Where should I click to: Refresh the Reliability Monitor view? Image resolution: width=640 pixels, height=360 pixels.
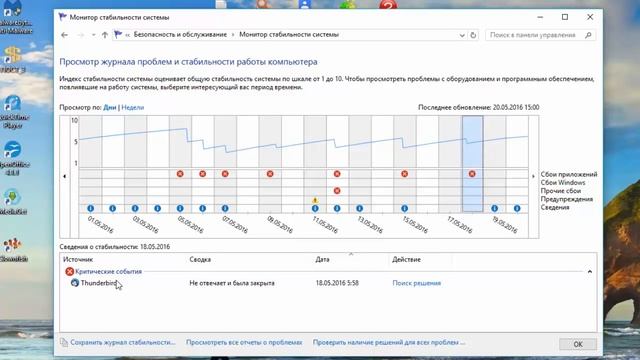click(473, 35)
